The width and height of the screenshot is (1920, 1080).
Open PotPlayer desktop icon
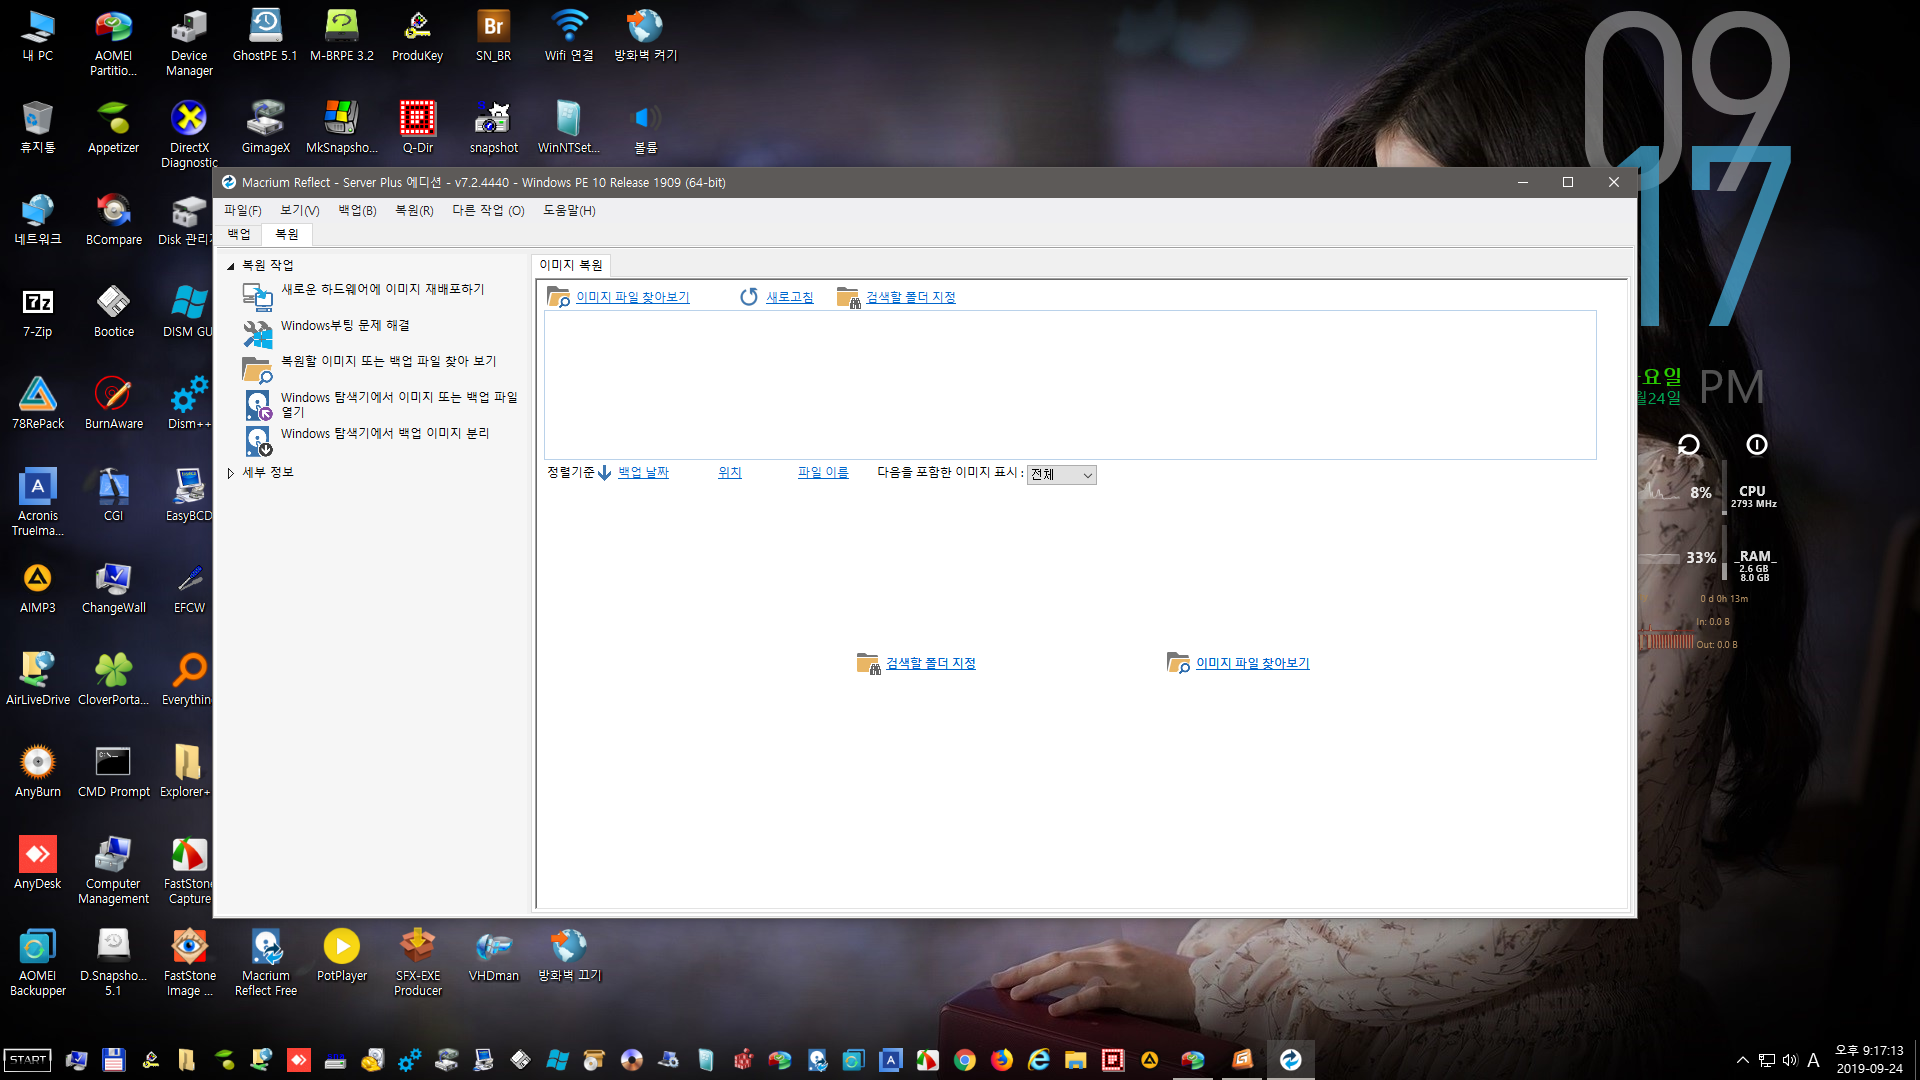(341, 954)
